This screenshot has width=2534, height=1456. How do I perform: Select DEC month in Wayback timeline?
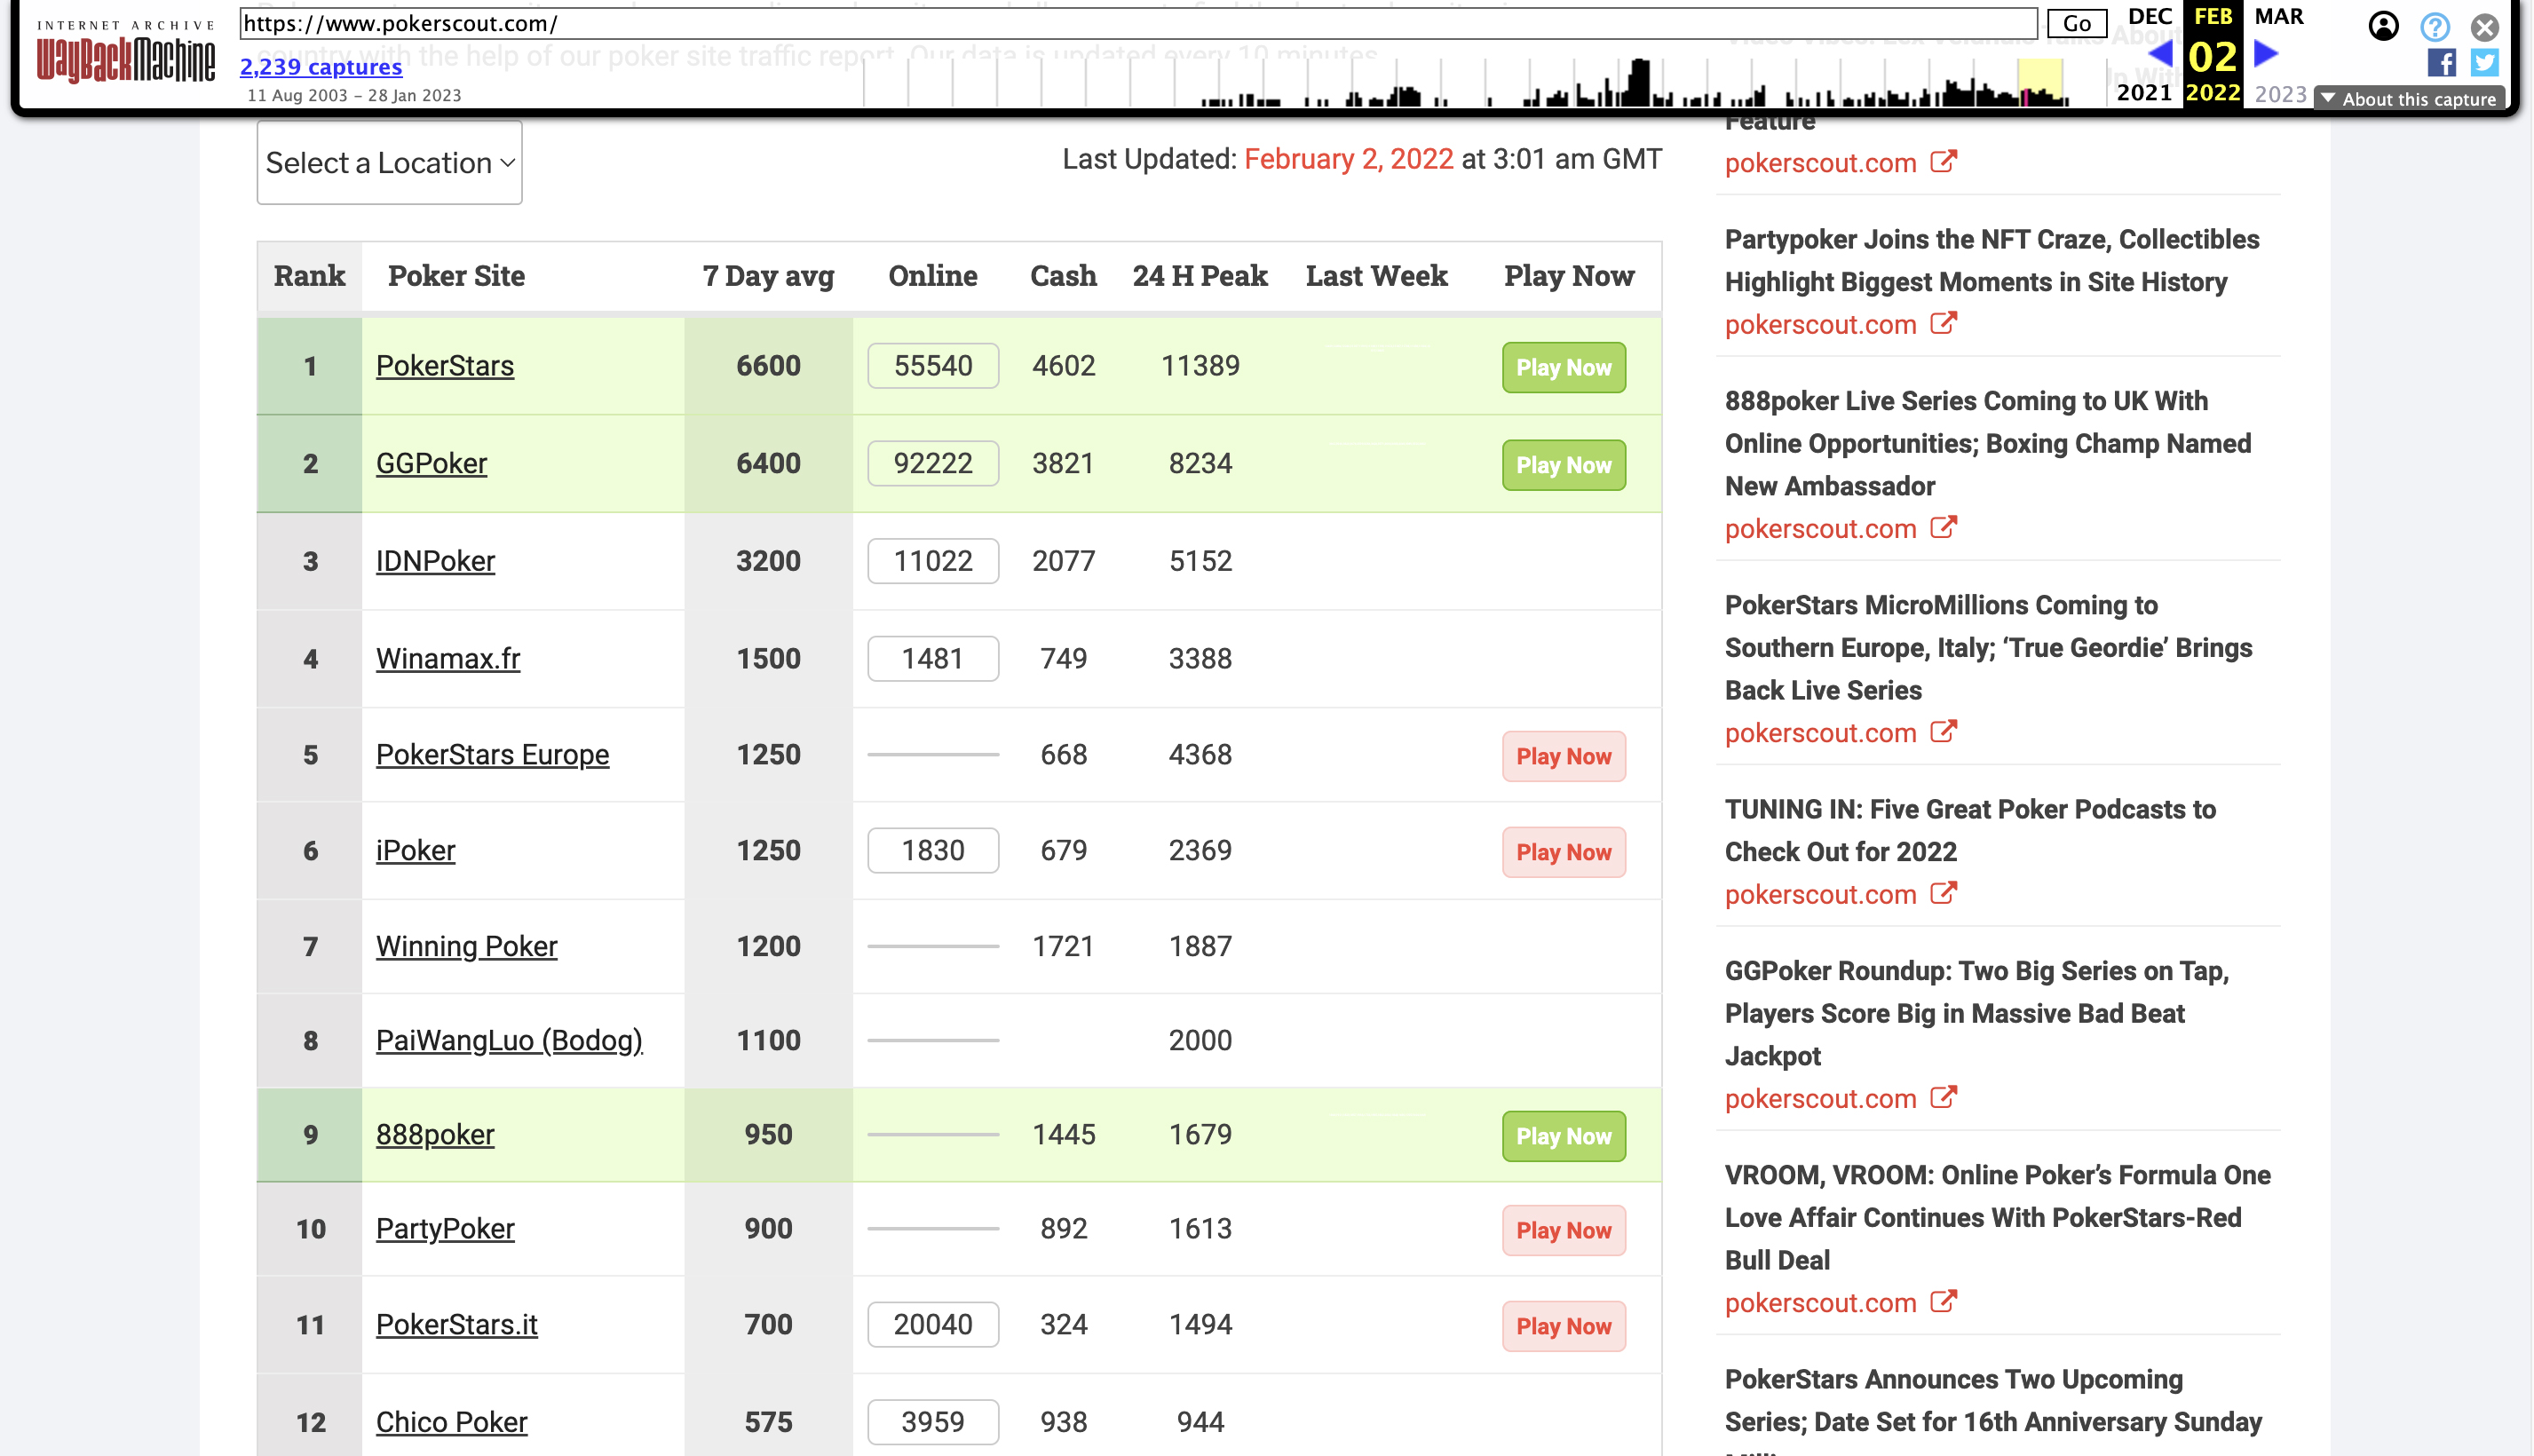click(x=2149, y=16)
